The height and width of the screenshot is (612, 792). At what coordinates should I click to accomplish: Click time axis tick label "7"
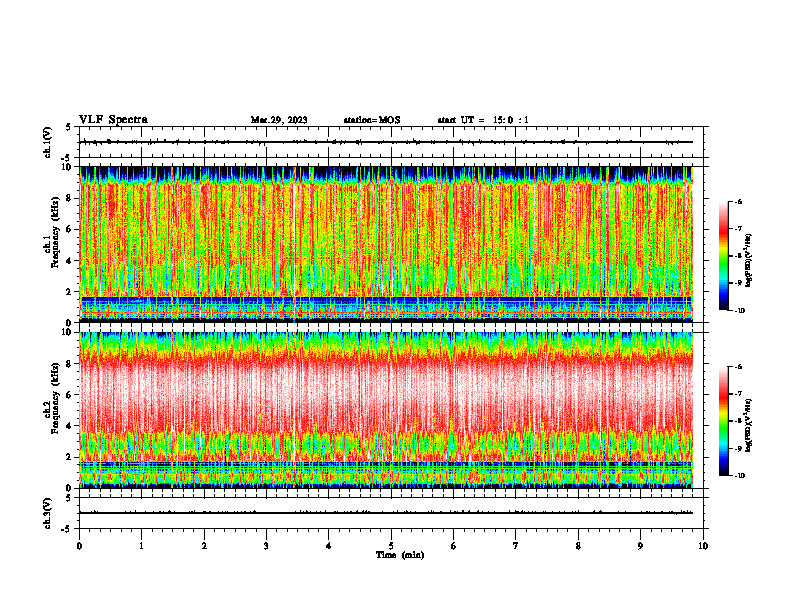point(516,546)
